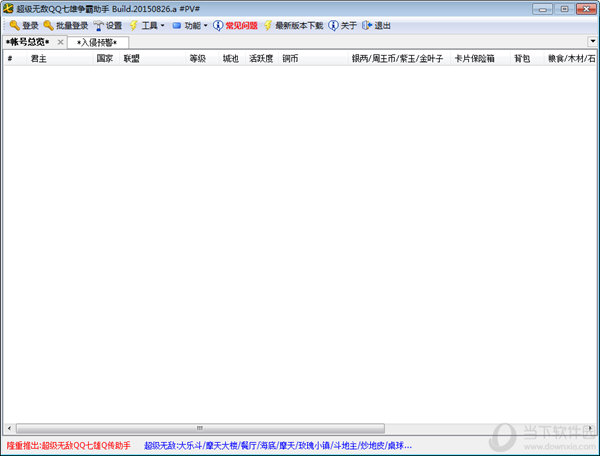Click the info icon beside 关于
The width and height of the screenshot is (600, 456).
pyautogui.click(x=333, y=26)
